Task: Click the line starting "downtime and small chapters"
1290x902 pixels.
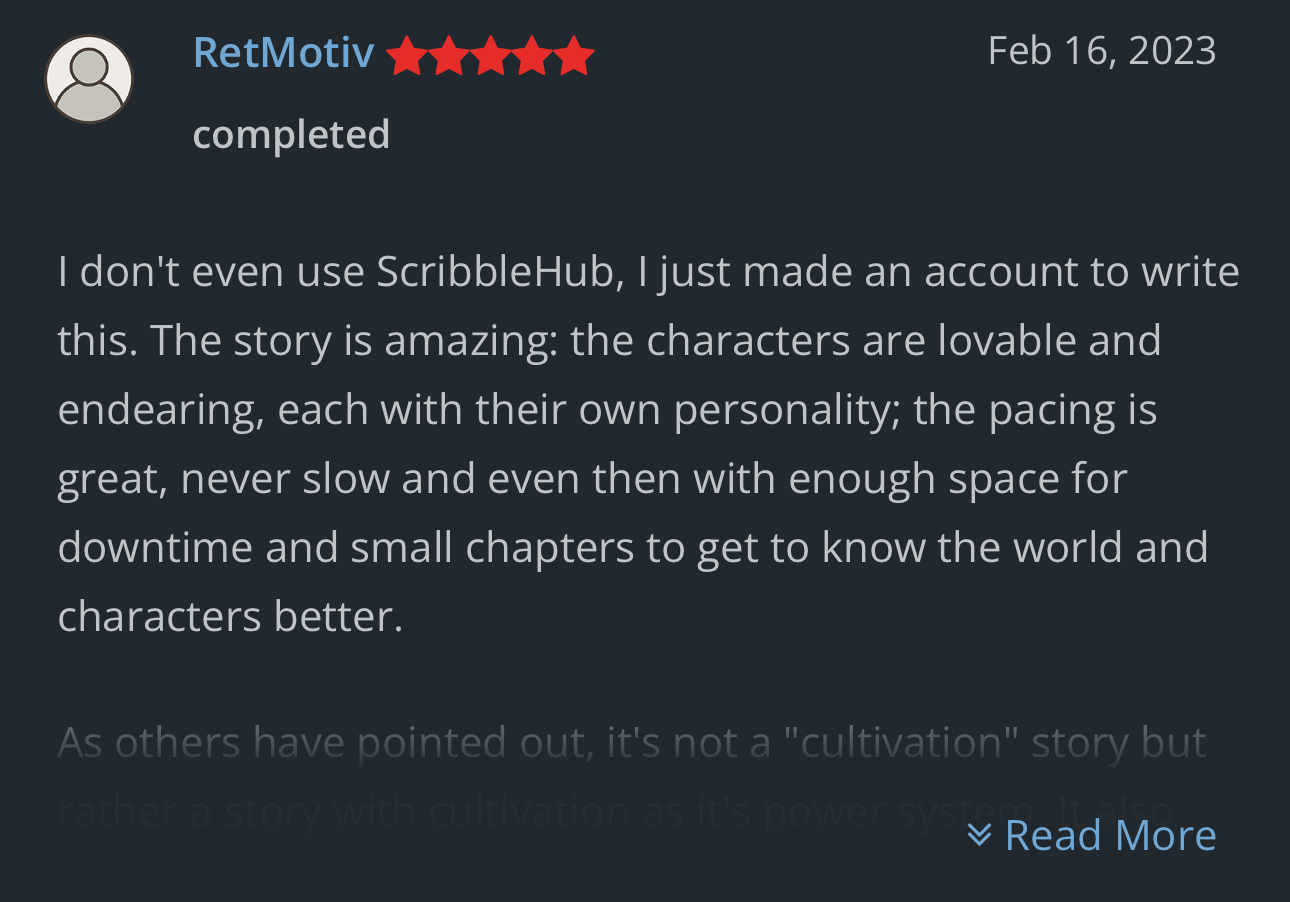Action: coord(632,548)
